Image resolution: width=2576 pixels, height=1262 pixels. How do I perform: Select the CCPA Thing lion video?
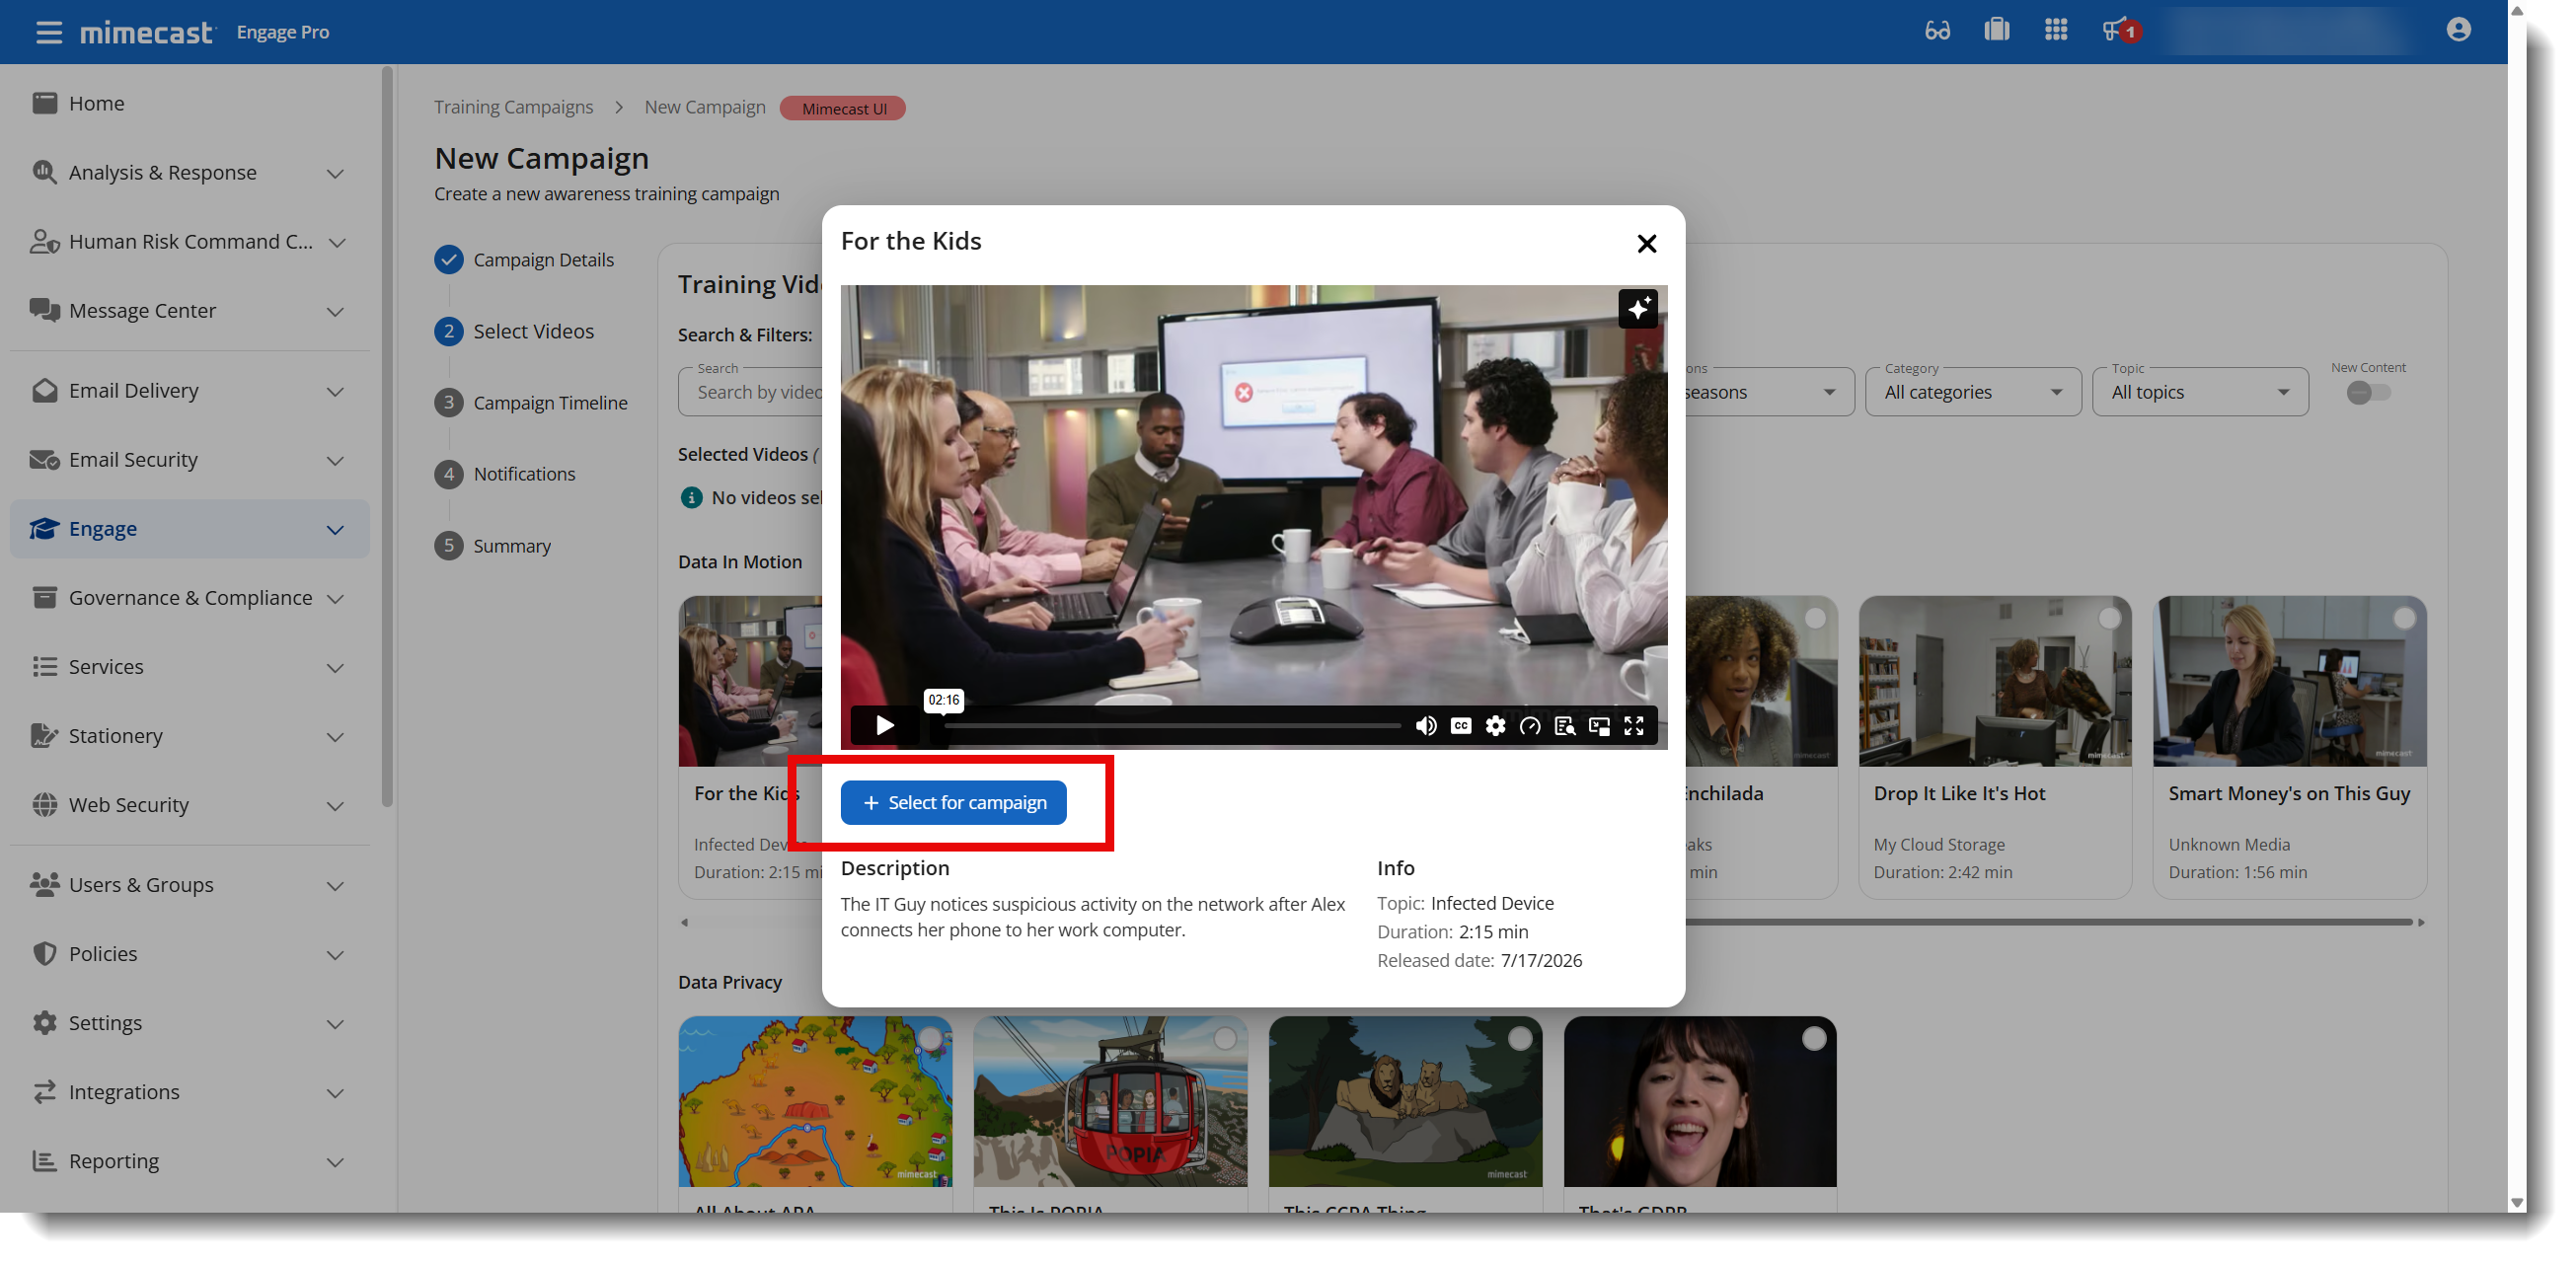[x=1519, y=1038]
